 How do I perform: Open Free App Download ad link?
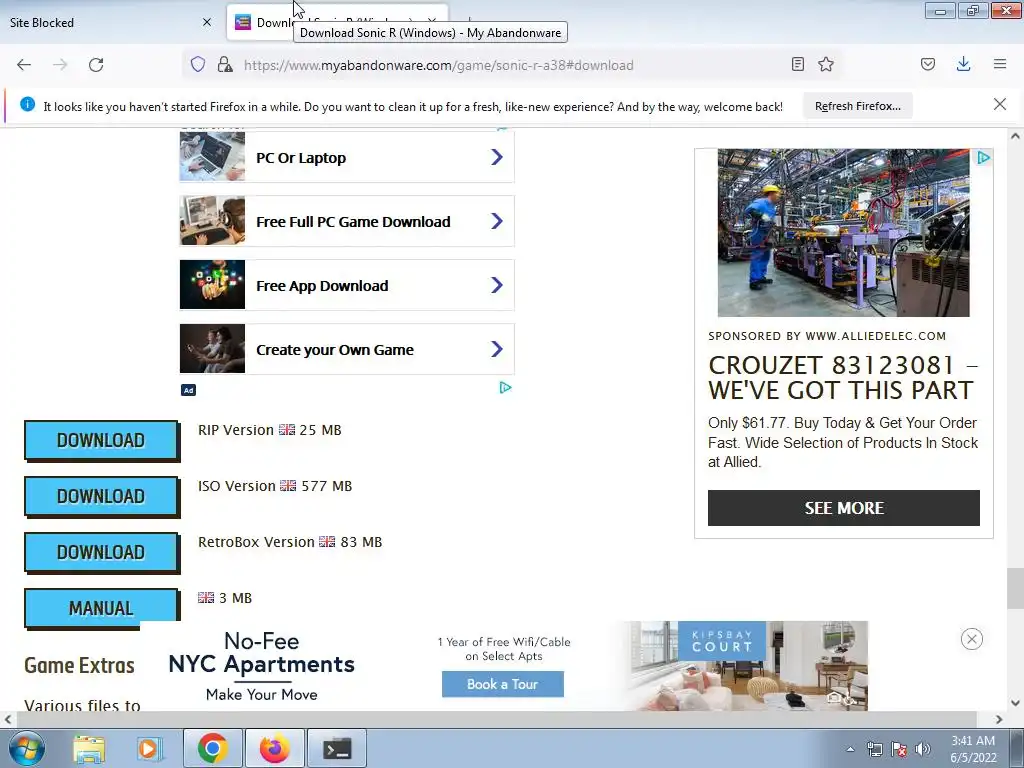point(347,285)
